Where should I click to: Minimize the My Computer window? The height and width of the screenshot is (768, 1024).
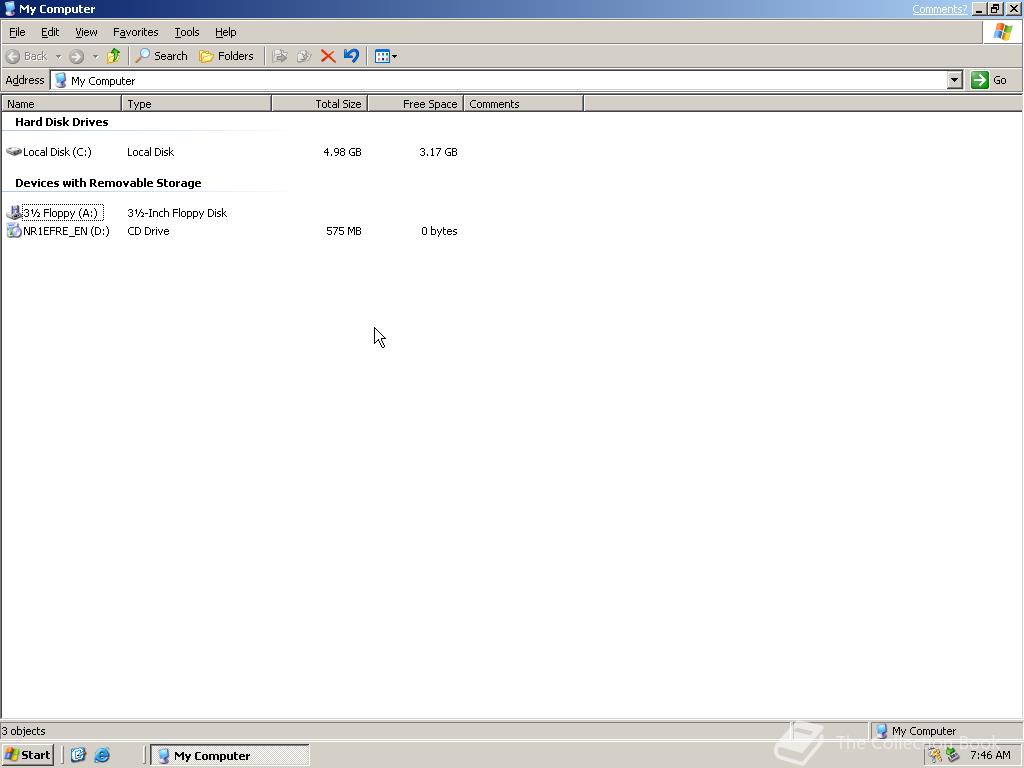click(979, 9)
